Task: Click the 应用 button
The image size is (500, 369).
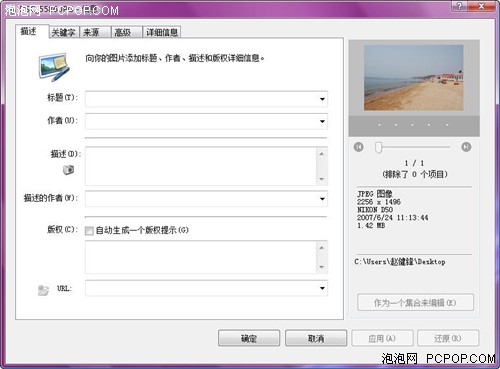Action: pos(382,338)
